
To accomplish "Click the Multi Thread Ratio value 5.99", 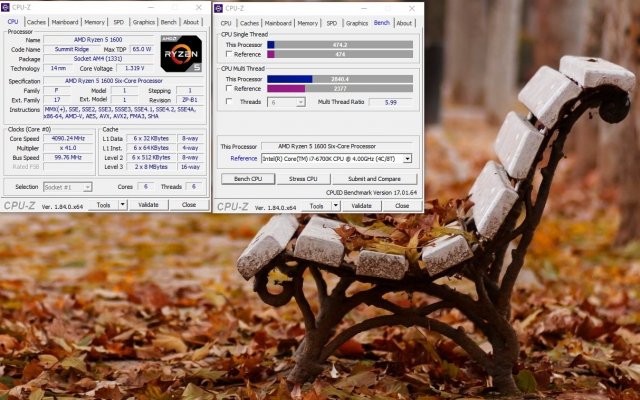I will [391, 102].
